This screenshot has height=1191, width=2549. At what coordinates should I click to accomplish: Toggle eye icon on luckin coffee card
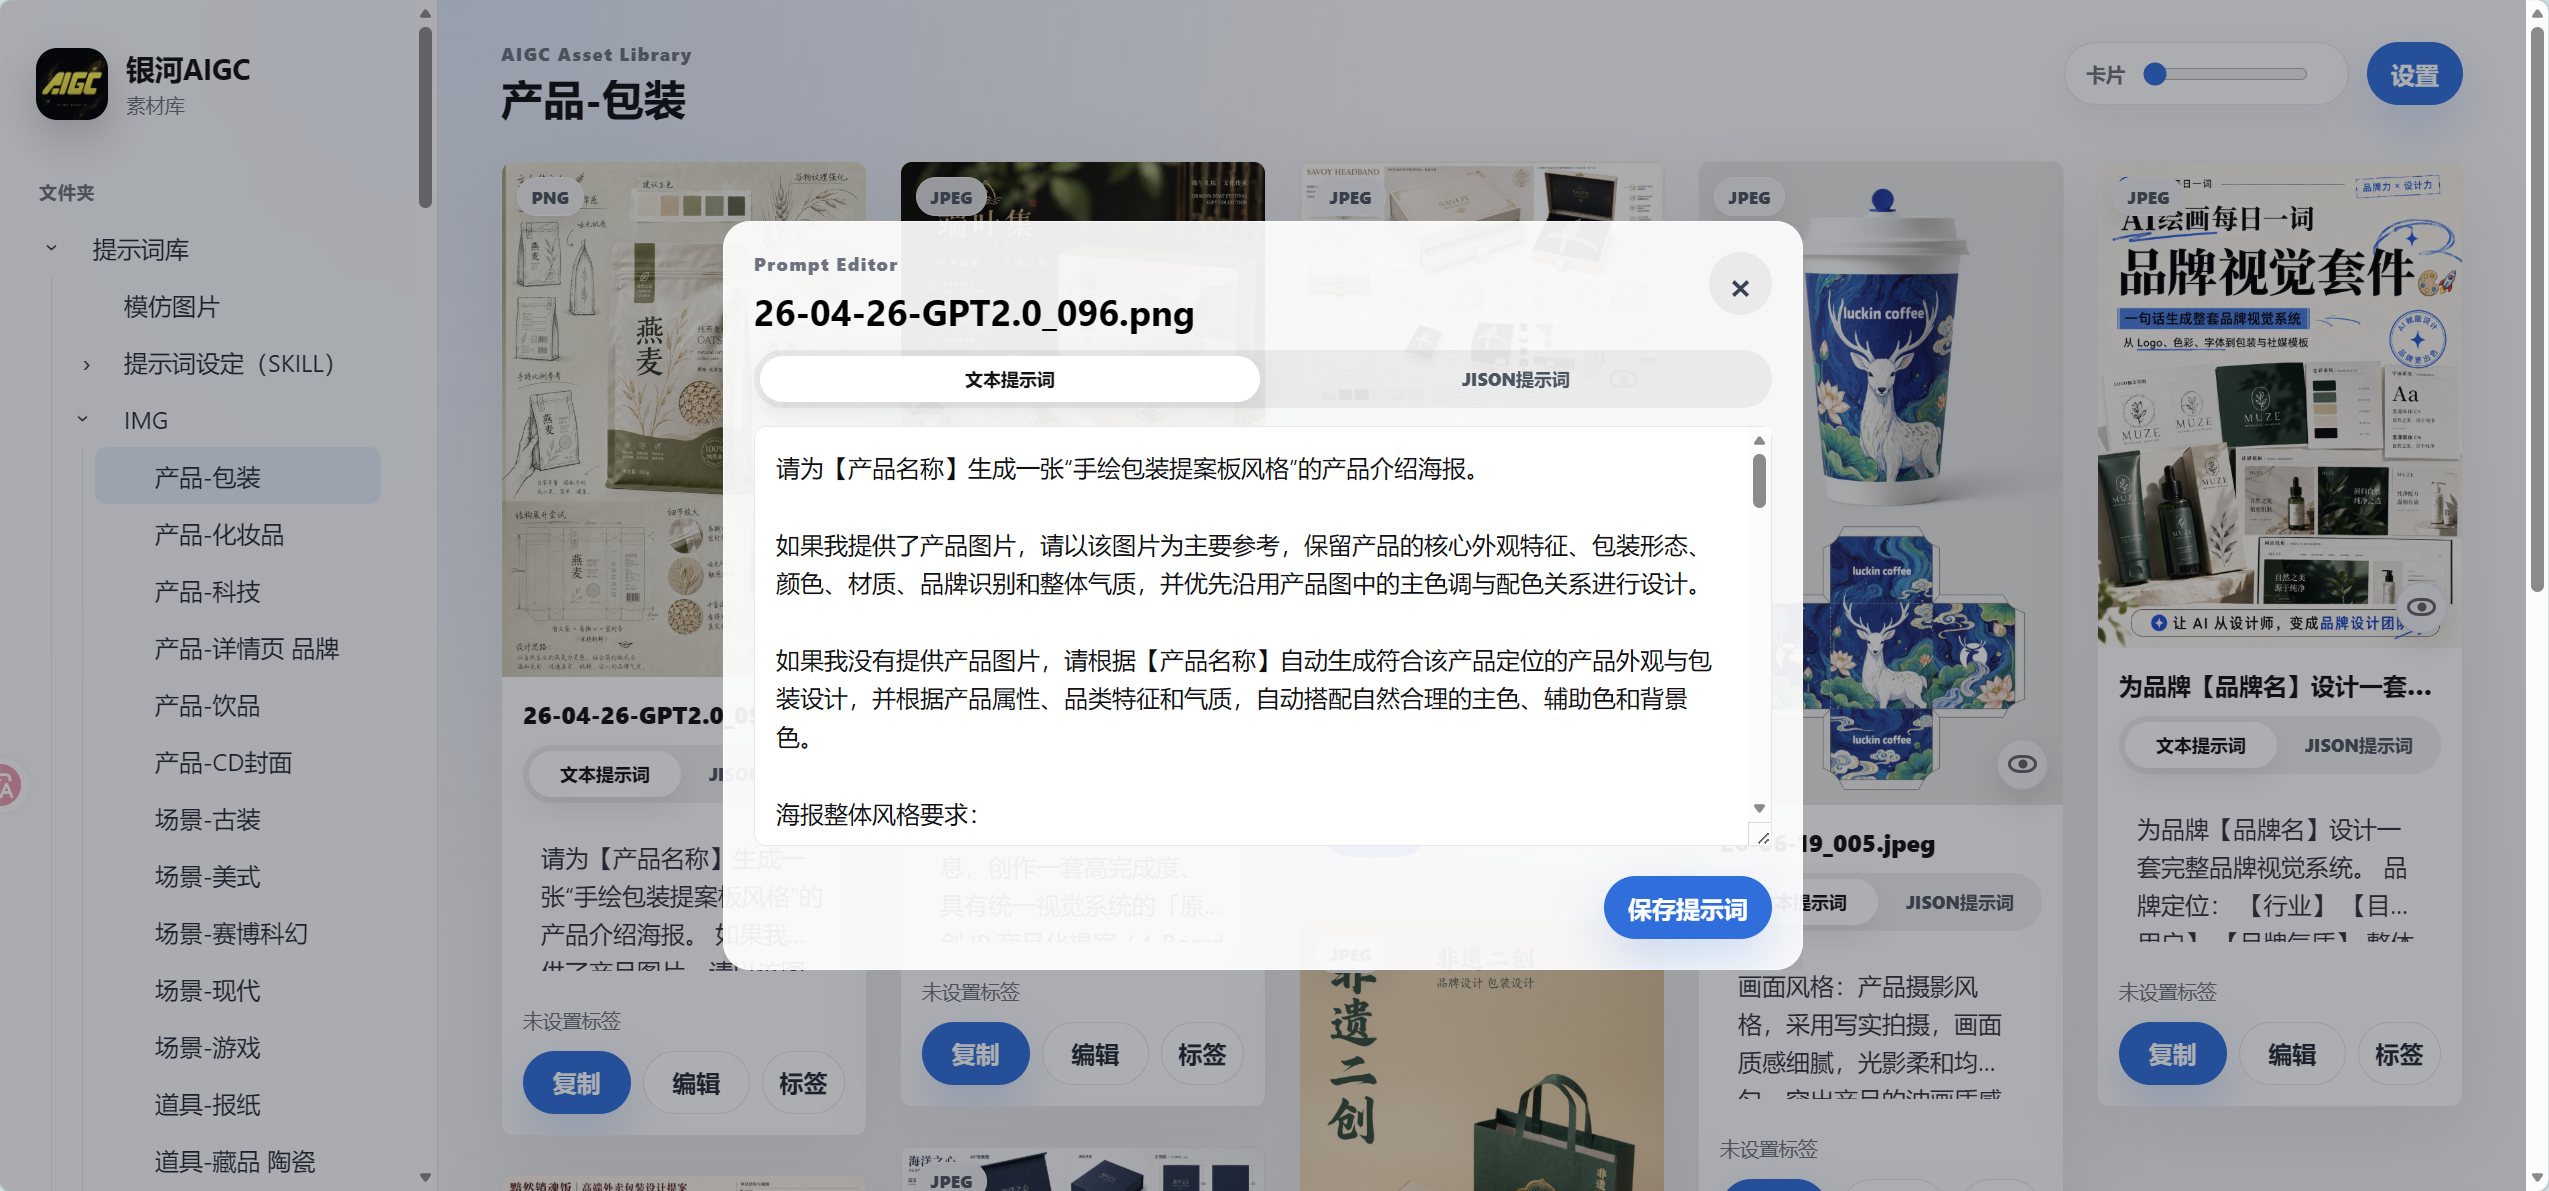click(x=2022, y=764)
